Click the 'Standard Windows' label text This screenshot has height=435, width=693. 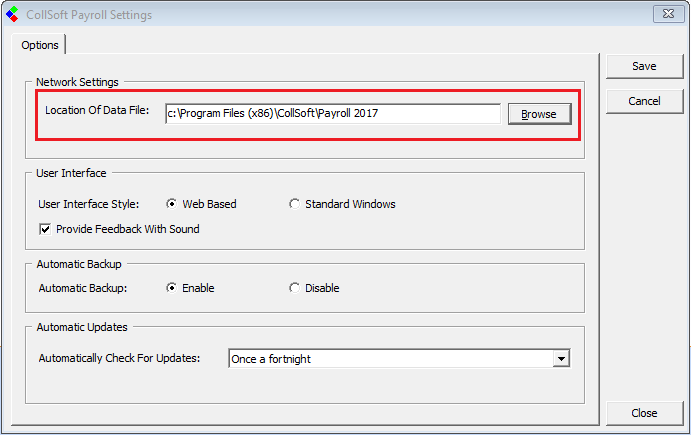coord(350,204)
